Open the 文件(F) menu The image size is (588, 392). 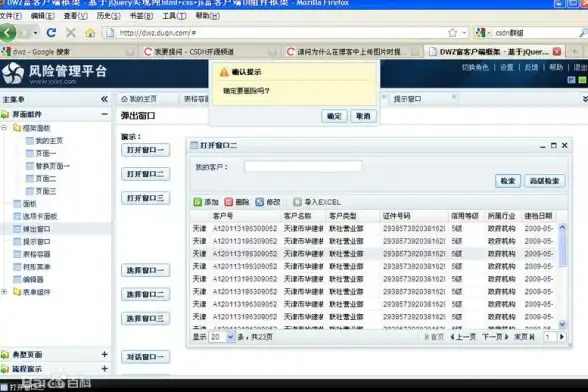(x=11, y=16)
